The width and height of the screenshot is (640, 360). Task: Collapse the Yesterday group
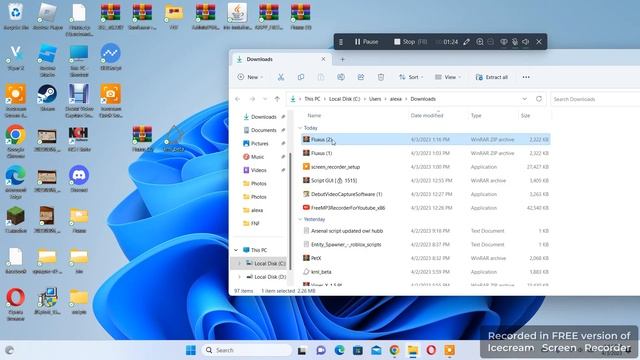[x=300, y=219]
